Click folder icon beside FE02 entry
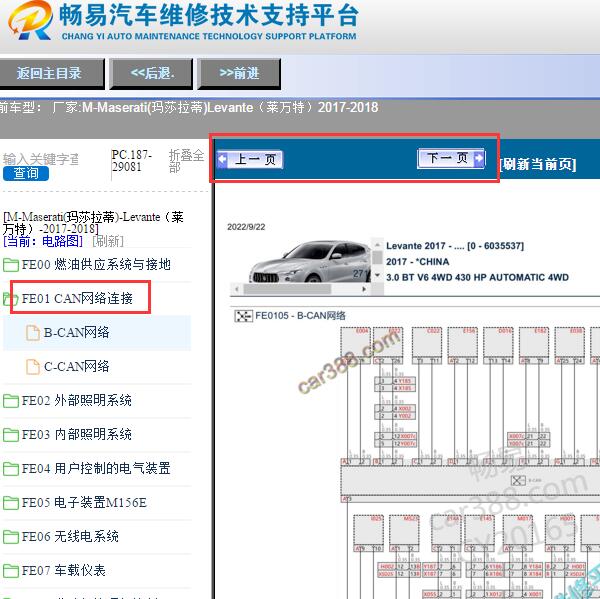600x599 pixels. click(x=11, y=401)
